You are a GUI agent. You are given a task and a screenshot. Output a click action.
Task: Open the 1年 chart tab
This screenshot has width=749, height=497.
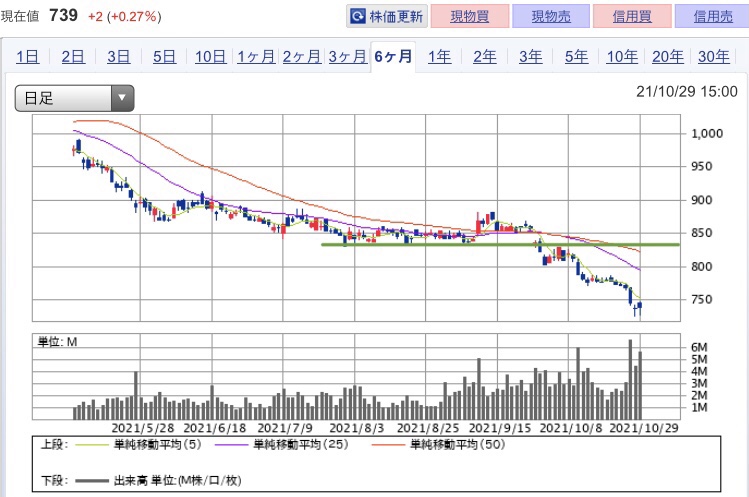click(439, 57)
